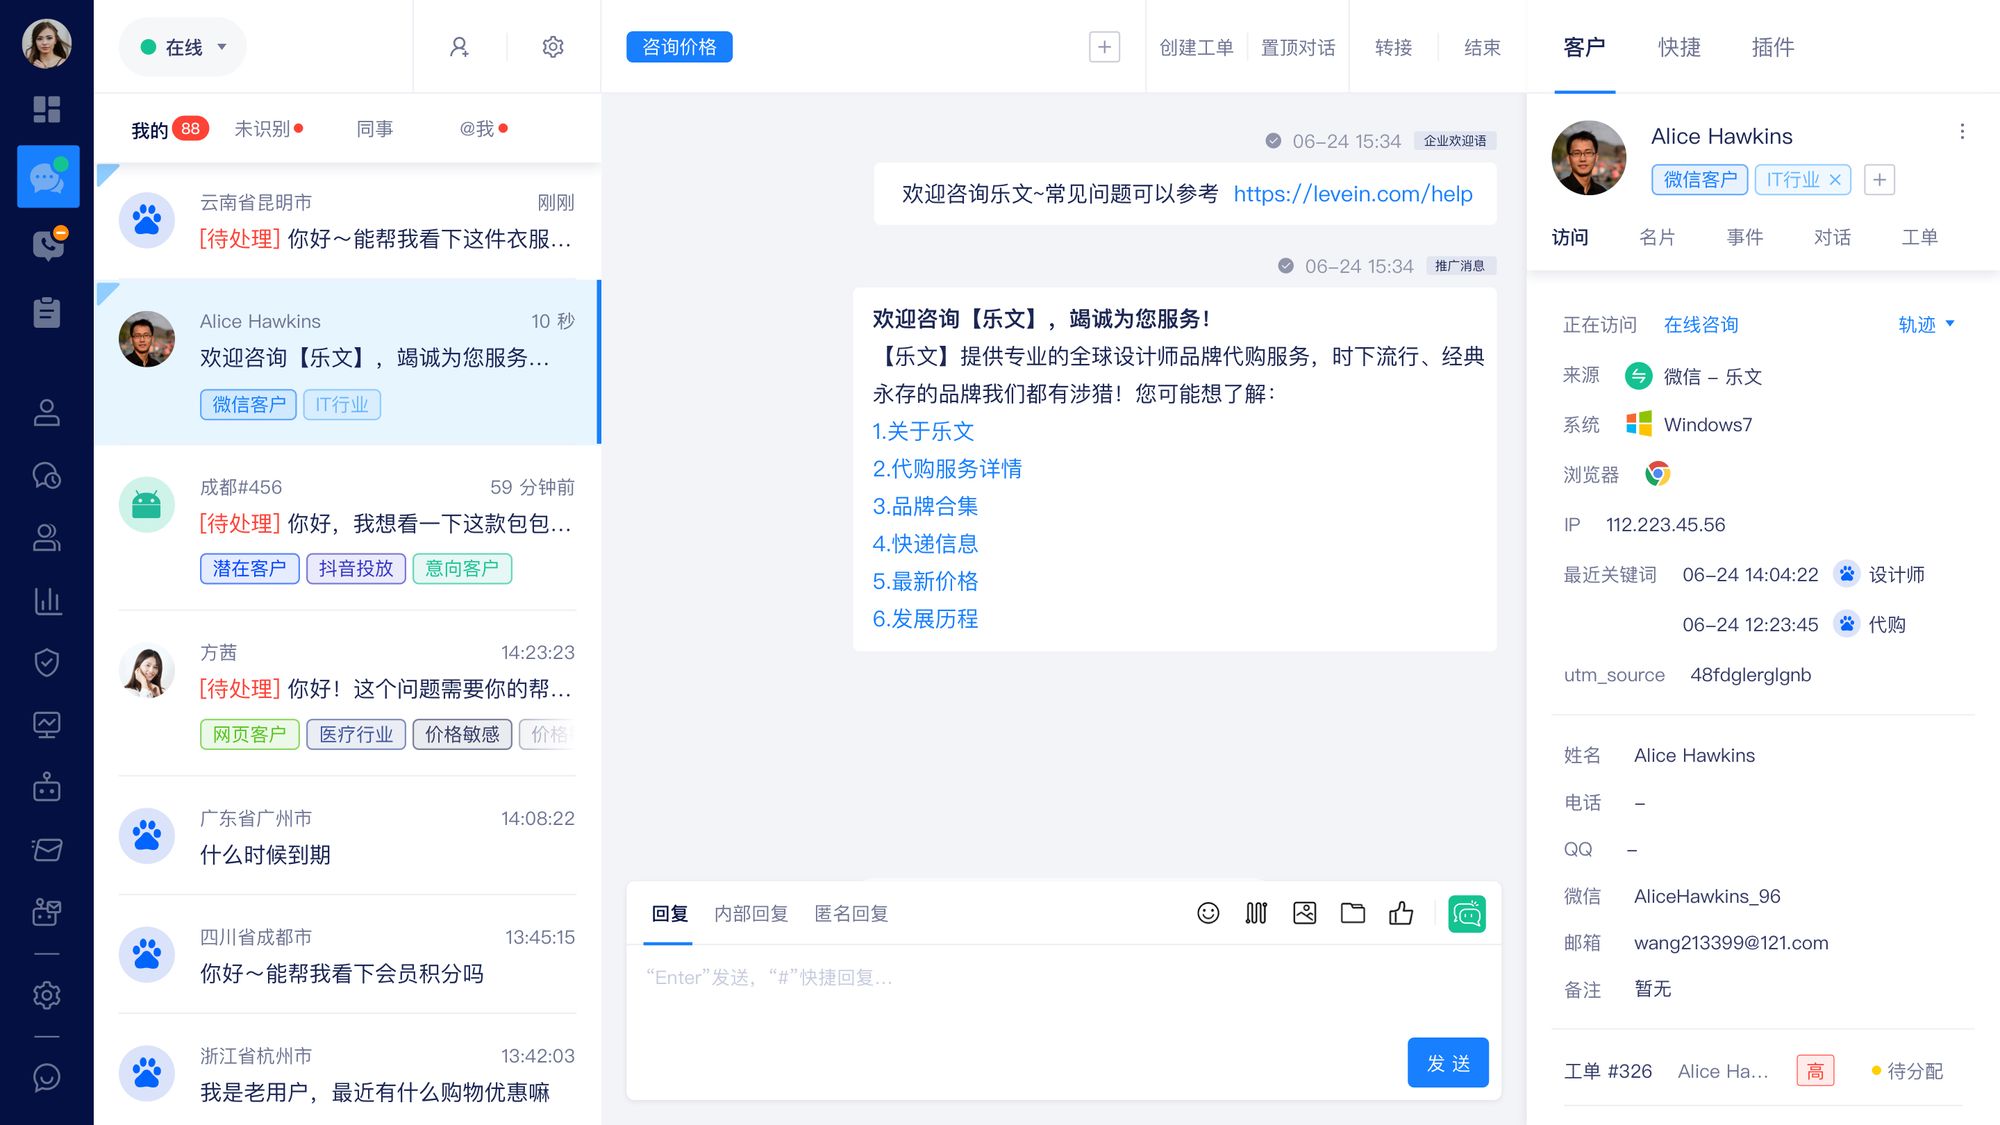This screenshot has height=1125, width=2000.
Task: Select the 名片 customer sub-tab
Action: click(1657, 237)
